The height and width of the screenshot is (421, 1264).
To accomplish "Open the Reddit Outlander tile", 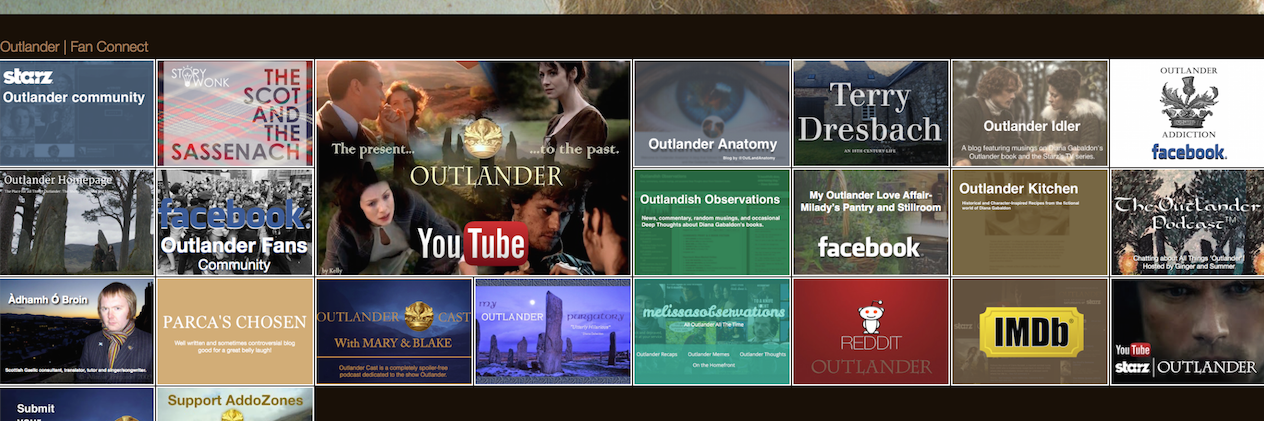I will point(870,331).
